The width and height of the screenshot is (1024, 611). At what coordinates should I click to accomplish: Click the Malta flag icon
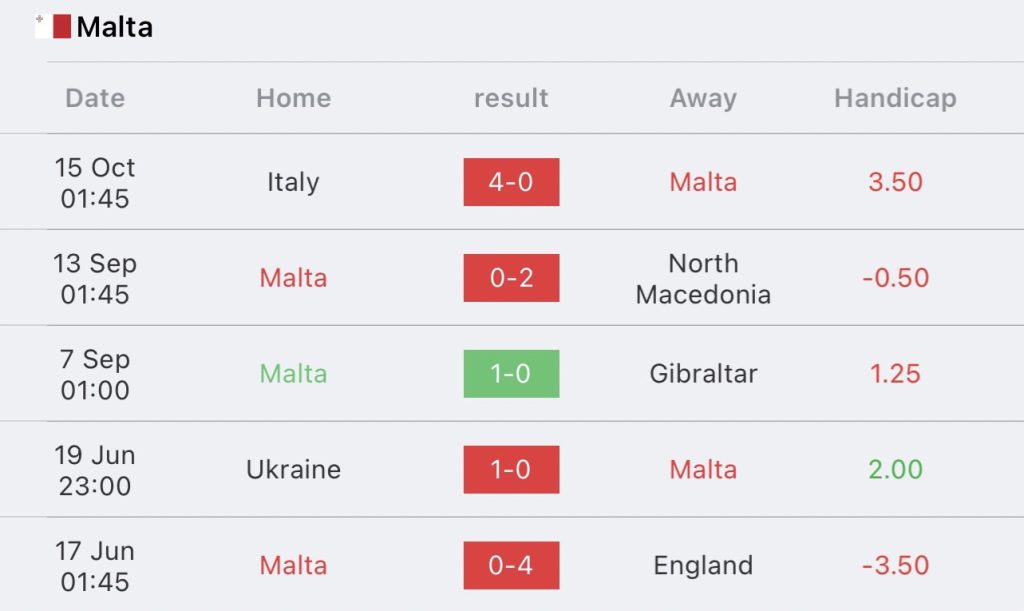[x=53, y=27]
